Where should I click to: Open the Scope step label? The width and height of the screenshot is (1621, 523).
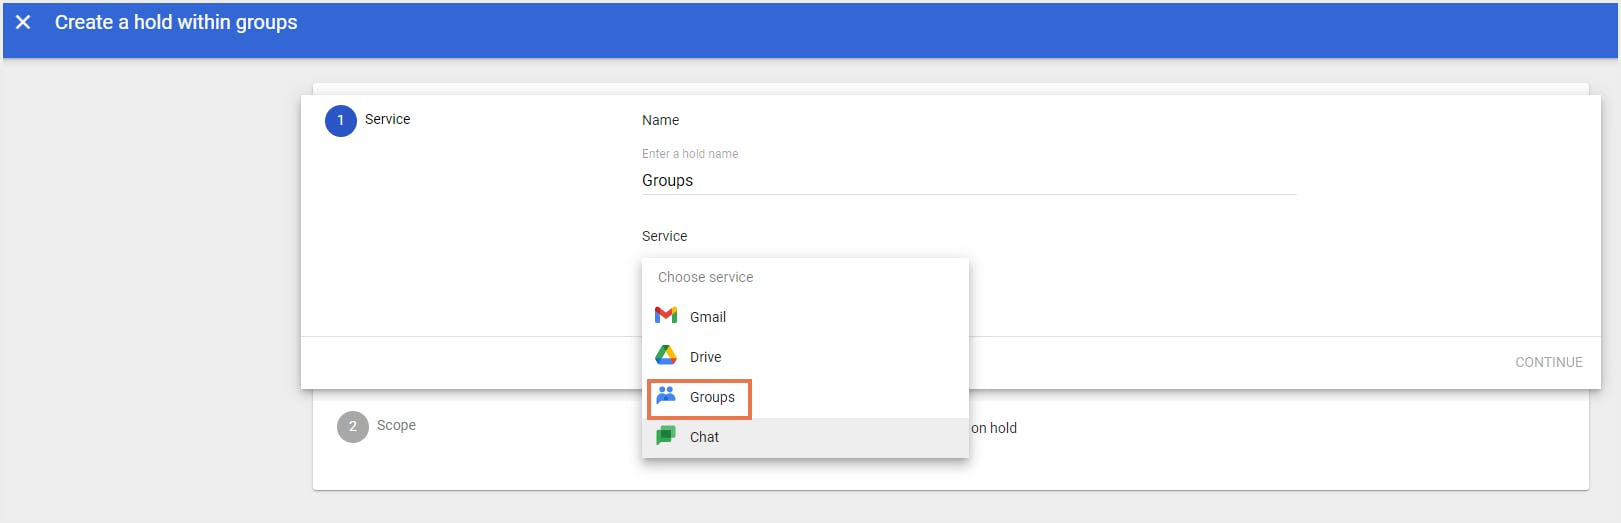click(396, 425)
